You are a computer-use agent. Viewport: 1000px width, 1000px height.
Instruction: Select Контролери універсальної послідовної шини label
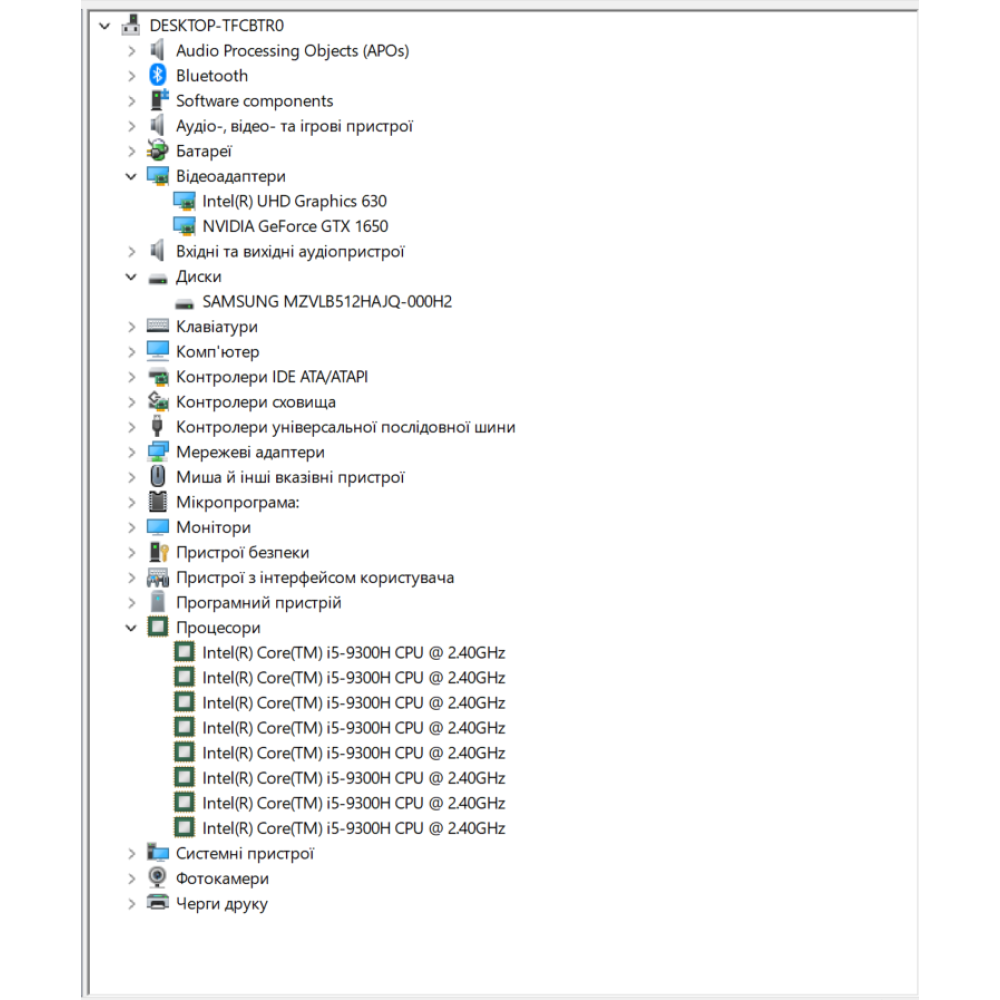[x=346, y=427]
